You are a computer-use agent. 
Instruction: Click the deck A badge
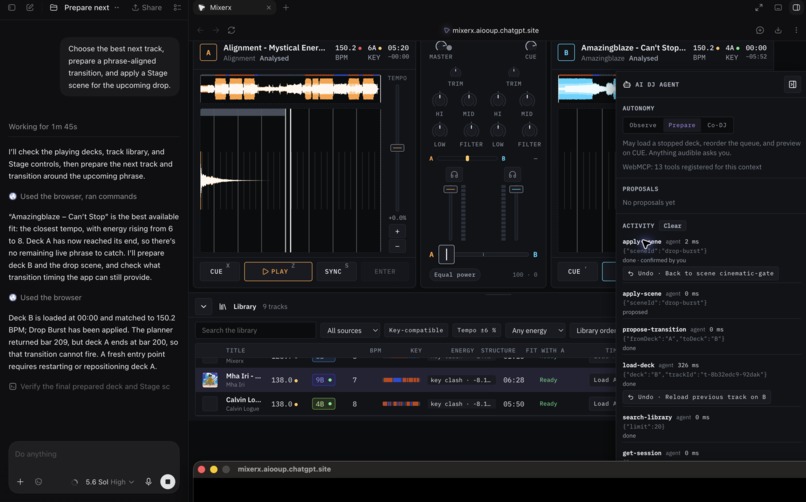(x=208, y=52)
